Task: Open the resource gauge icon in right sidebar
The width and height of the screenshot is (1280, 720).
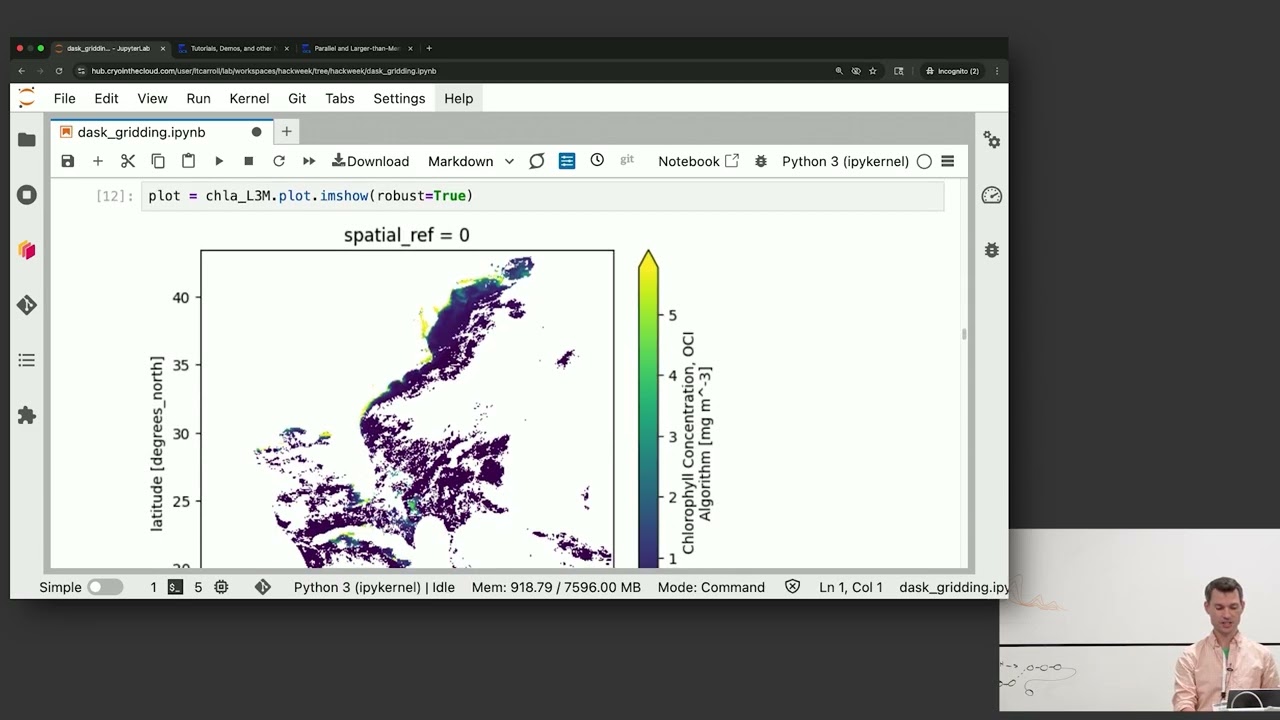Action: (992, 195)
